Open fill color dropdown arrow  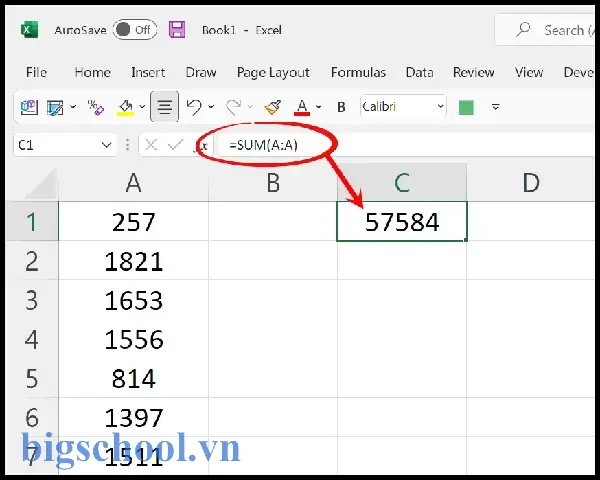tap(142, 107)
